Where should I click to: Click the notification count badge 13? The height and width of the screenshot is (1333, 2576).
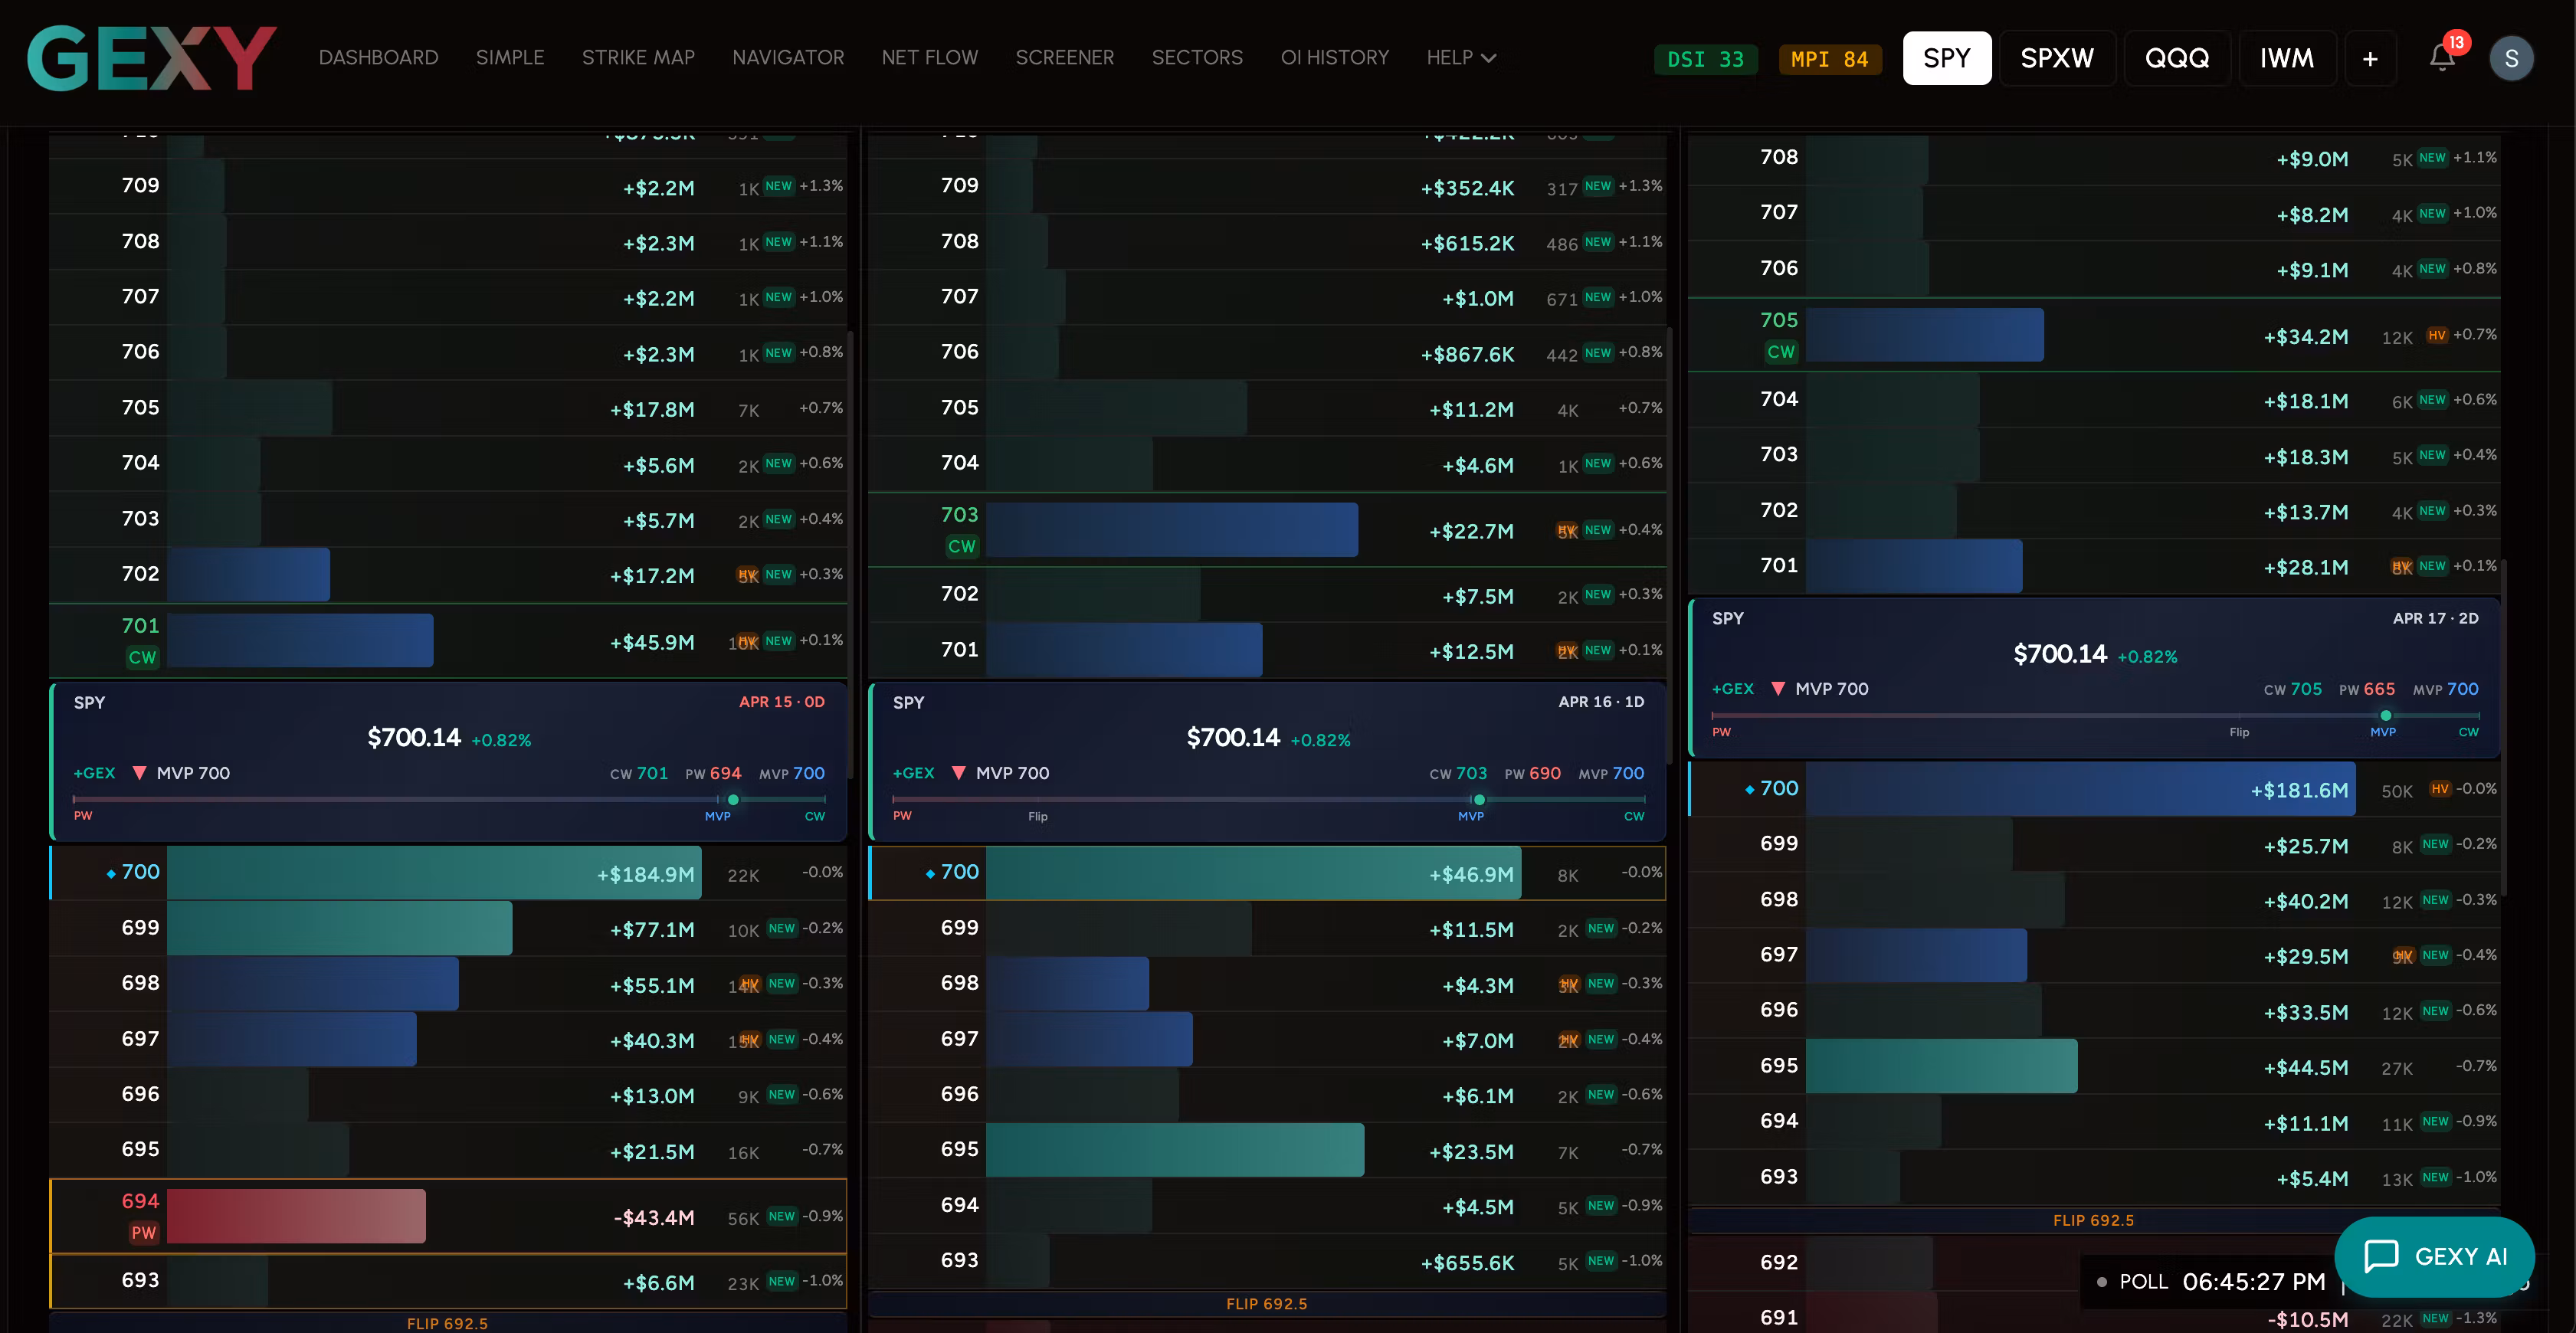click(x=2456, y=42)
